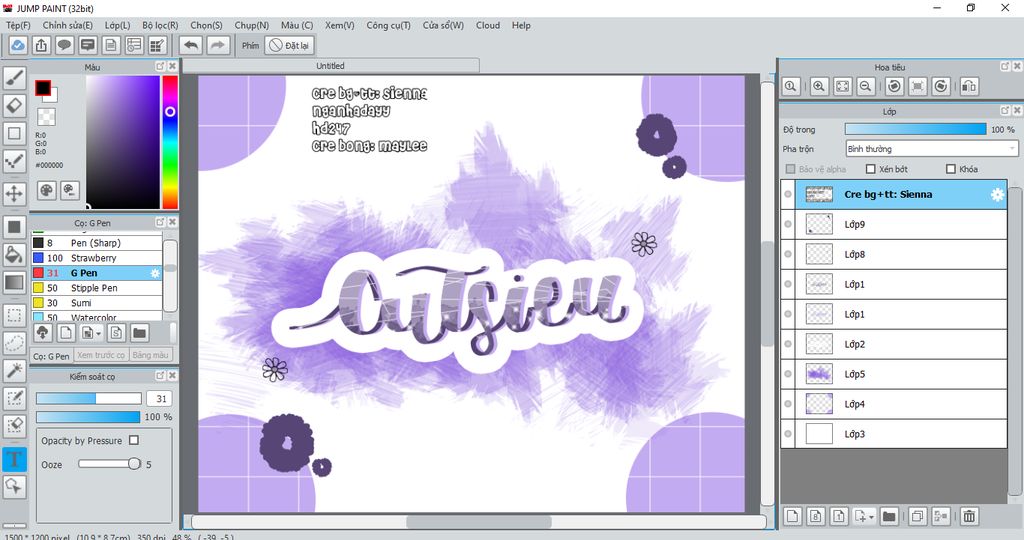Adjust the Độ trong layer opacity bar
This screenshot has height=540, width=1024.
click(916, 129)
